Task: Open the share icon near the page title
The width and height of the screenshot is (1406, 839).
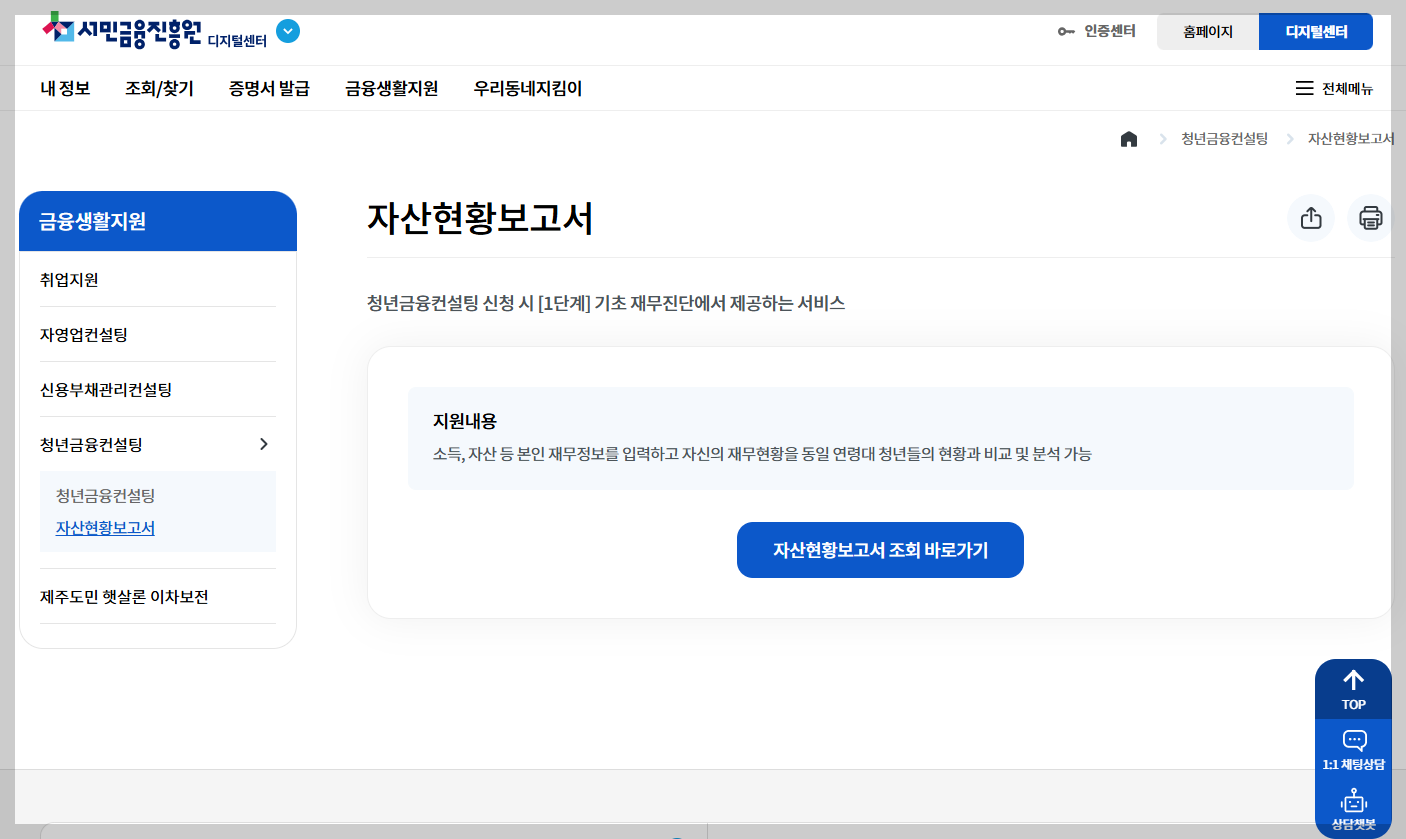Action: 1310,218
